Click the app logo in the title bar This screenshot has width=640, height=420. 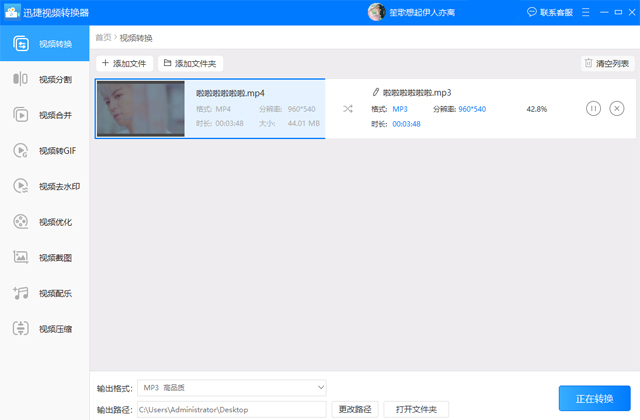tap(12, 12)
